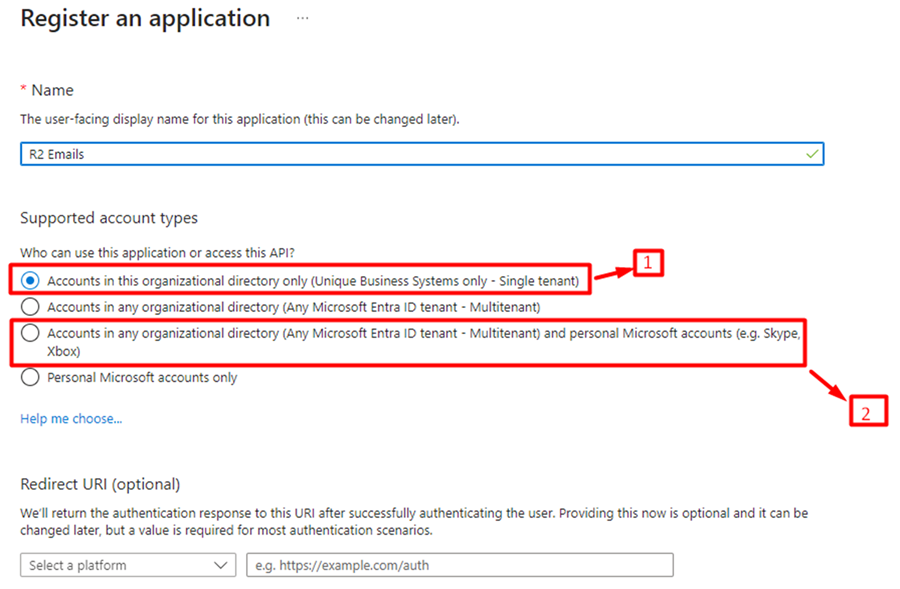Click the Supported account types heading
Screen dimensions: 900x589
tap(109, 218)
